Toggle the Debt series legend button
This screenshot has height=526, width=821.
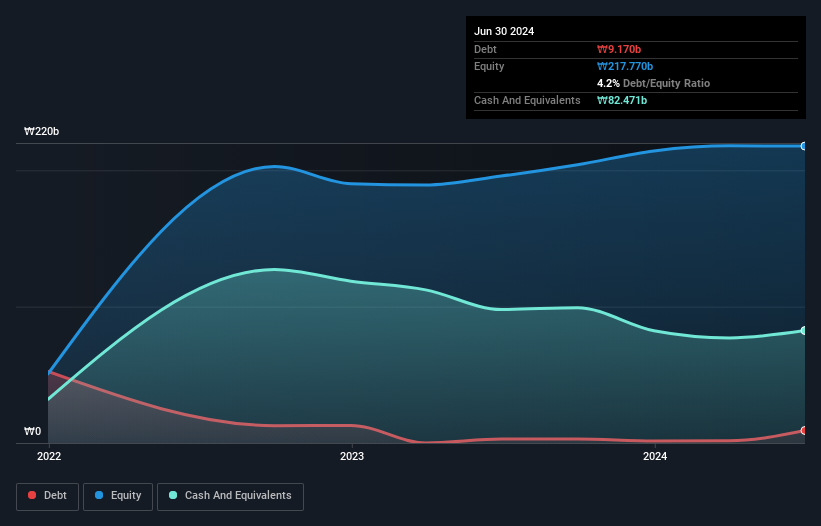click(x=47, y=496)
